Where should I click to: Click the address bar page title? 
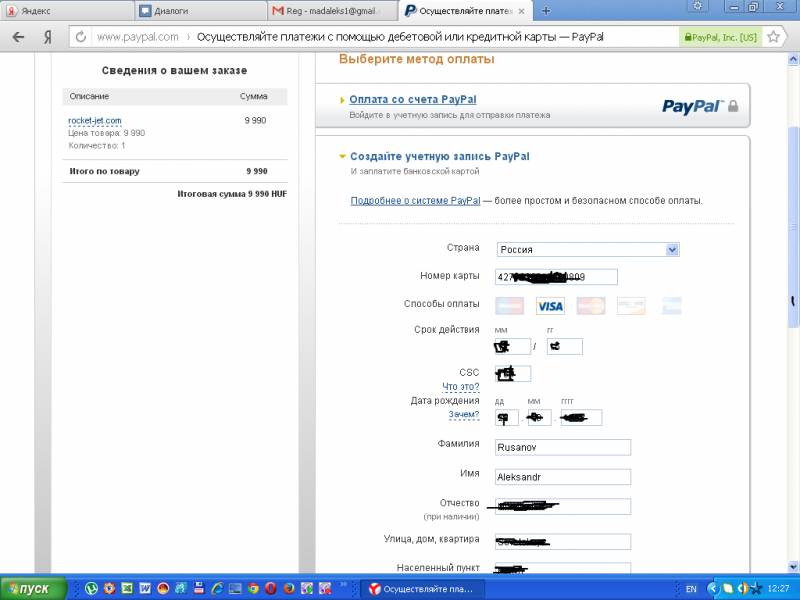pos(400,37)
